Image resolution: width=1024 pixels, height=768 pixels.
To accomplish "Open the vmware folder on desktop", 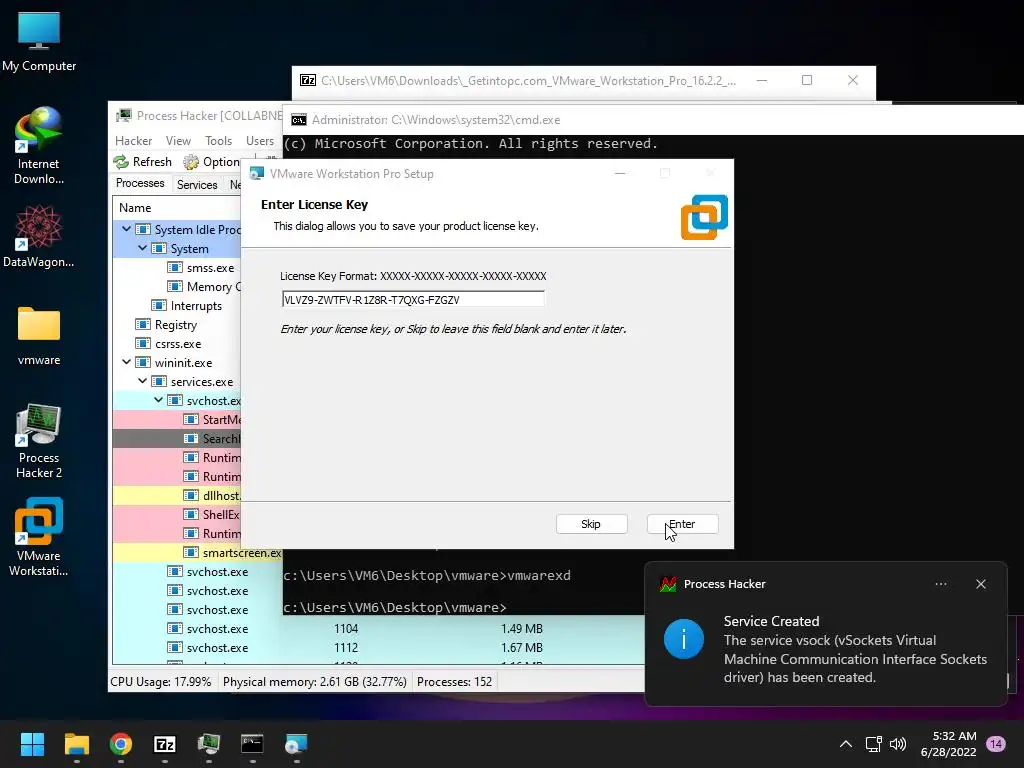I will click(39, 336).
